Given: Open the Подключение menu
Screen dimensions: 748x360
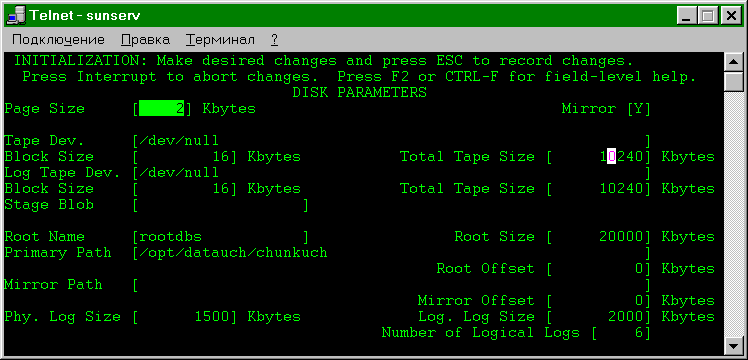Looking at the screenshot, I should (x=58, y=40).
